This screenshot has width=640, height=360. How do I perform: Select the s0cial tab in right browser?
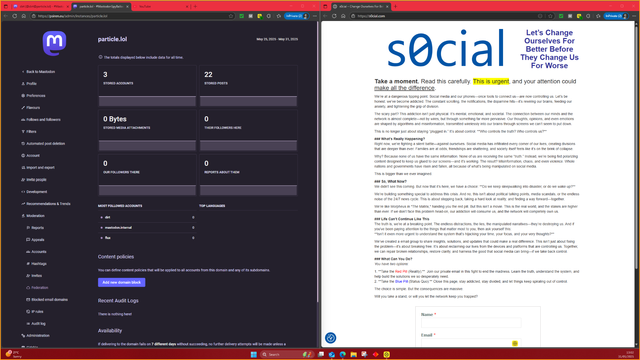360,7
